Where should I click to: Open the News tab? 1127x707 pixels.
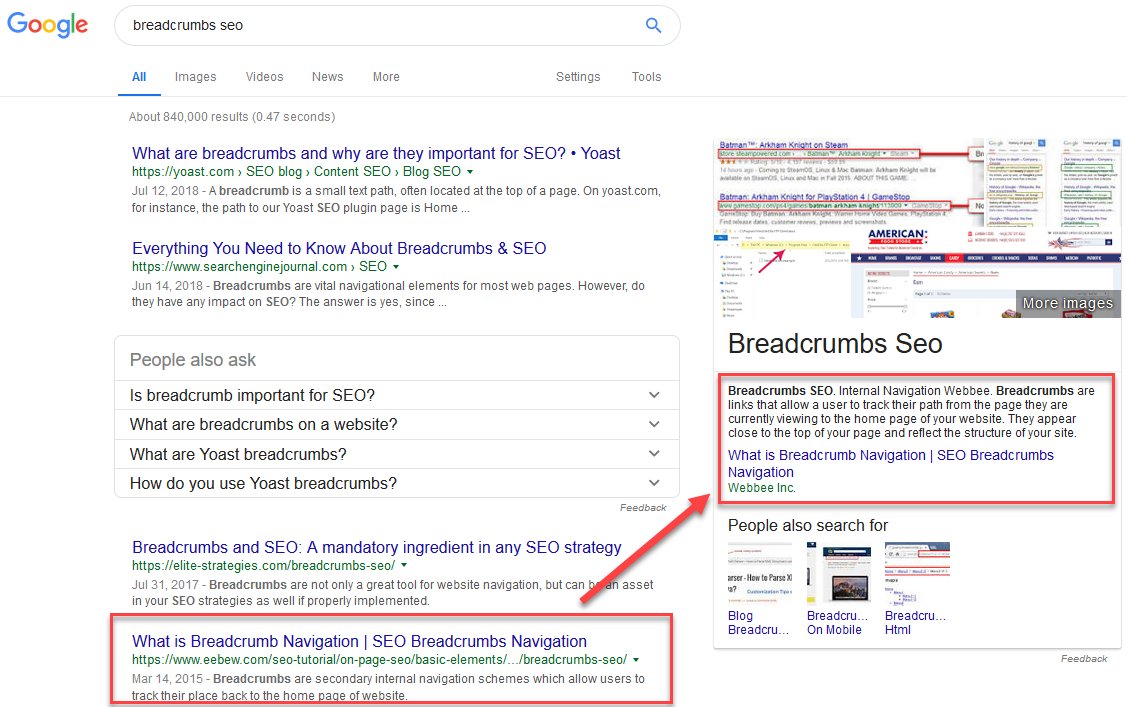328,77
